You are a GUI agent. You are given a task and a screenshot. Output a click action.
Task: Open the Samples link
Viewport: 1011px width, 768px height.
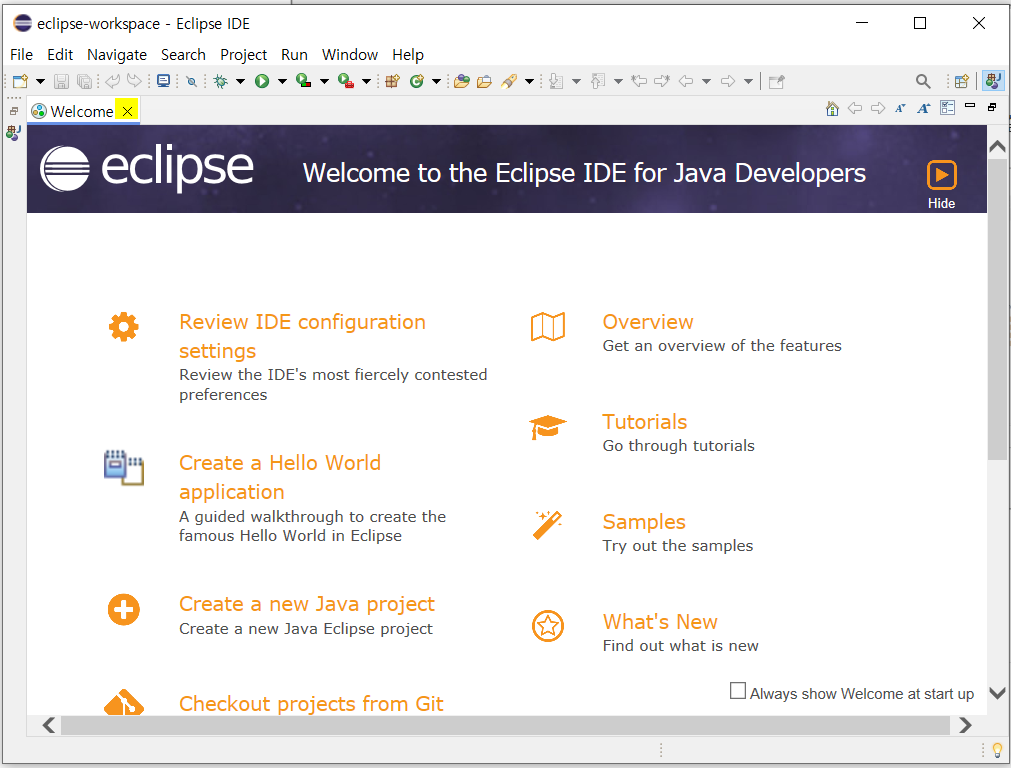point(643,522)
